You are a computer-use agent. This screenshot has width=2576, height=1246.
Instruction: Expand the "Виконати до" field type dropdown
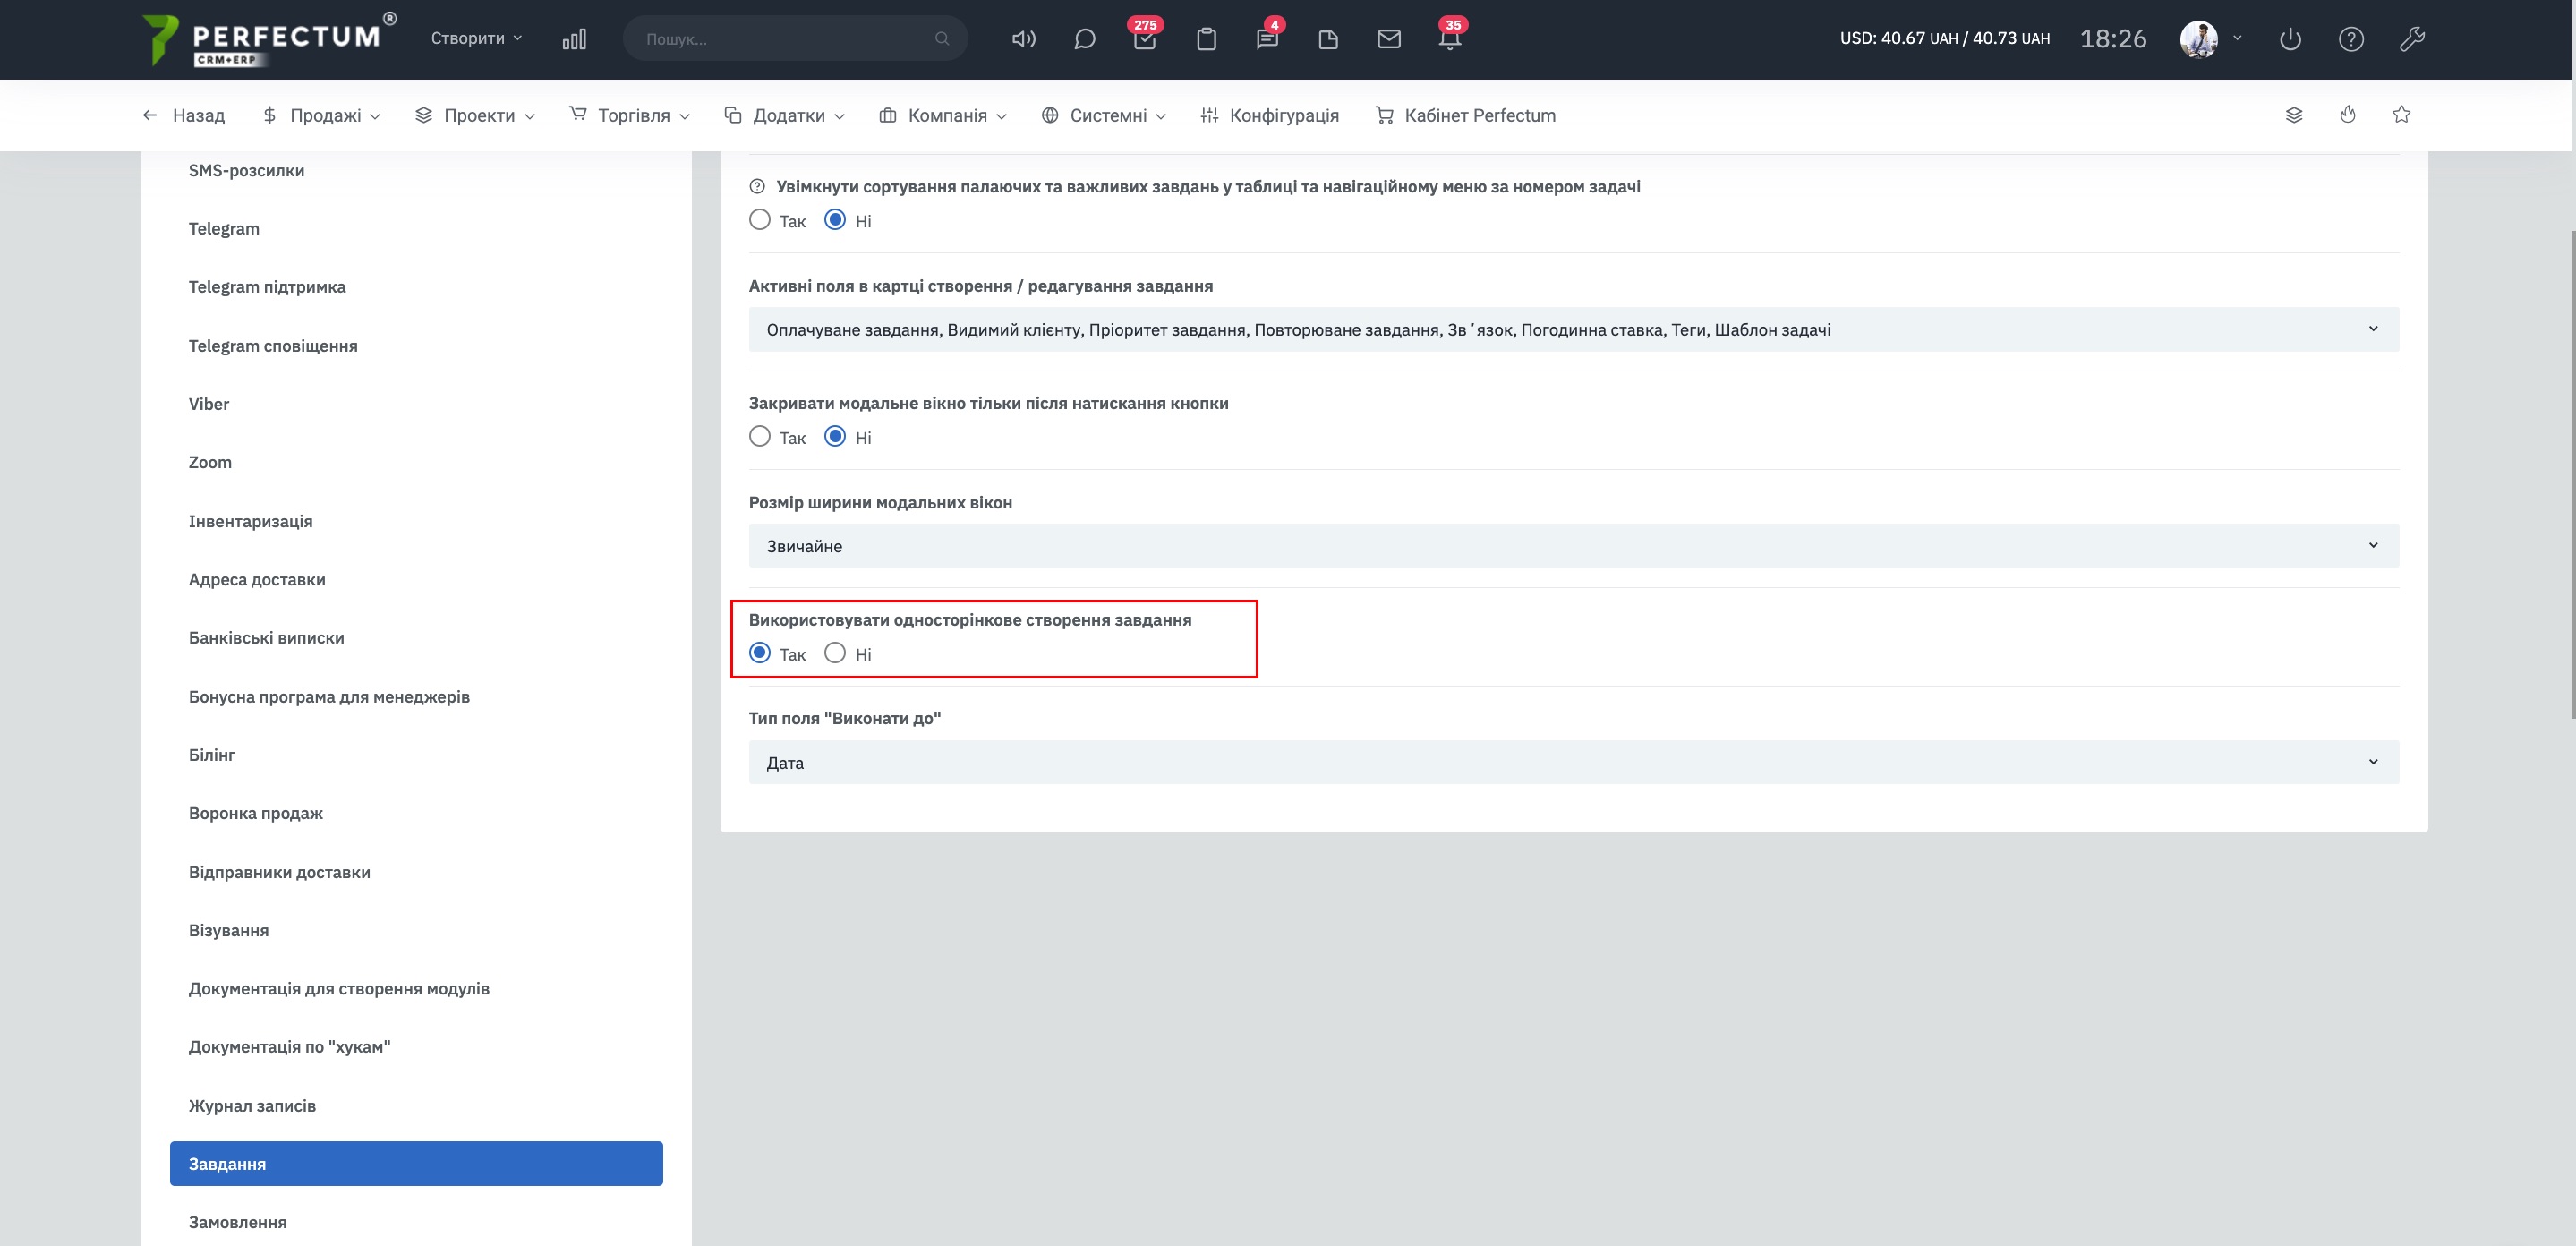tap(1572, 762)
